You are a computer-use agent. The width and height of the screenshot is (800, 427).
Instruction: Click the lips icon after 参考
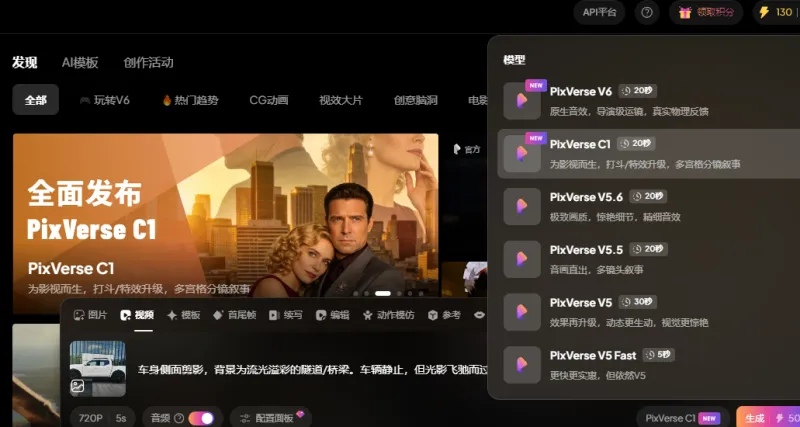[x=479, y=315]
